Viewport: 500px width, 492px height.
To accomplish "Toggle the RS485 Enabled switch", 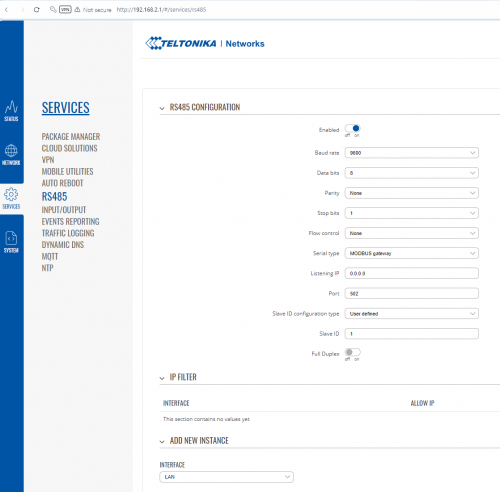I will pyautogui.click(x=352, y=128).
